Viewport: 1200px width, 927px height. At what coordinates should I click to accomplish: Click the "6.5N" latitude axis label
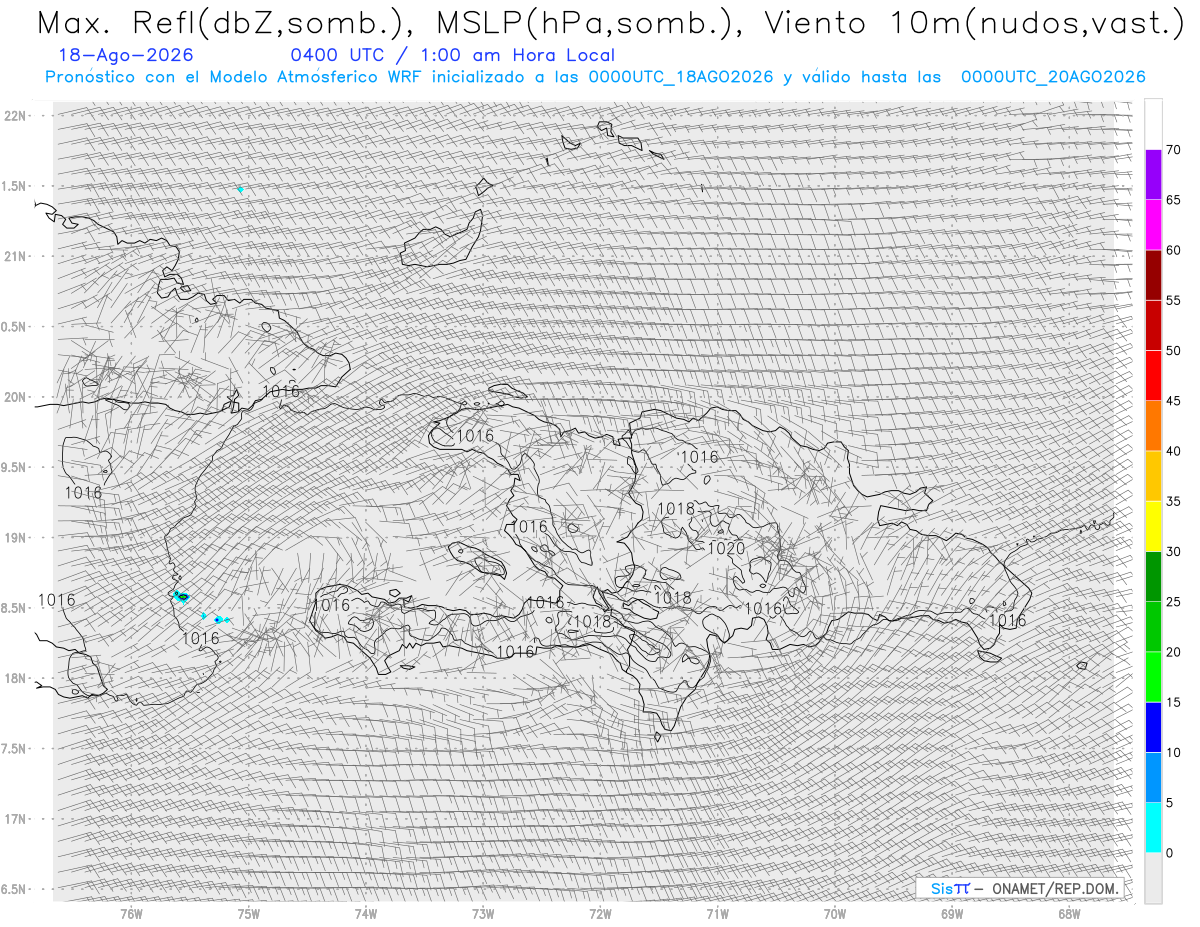14,889
